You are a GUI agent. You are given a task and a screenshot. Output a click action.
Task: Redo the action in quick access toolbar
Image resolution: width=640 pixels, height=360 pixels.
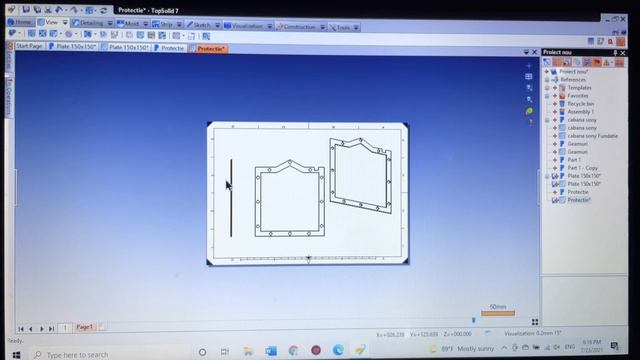tap(73, 9)
